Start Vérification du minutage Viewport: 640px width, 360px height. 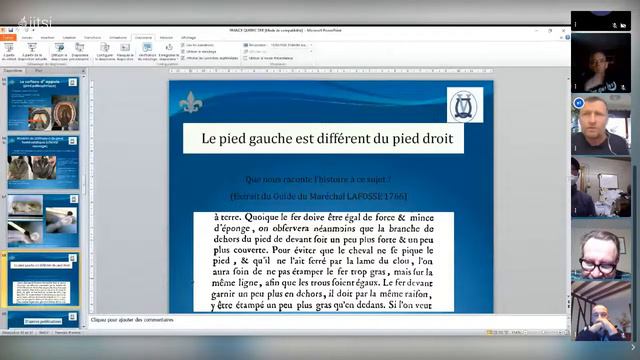147,52
